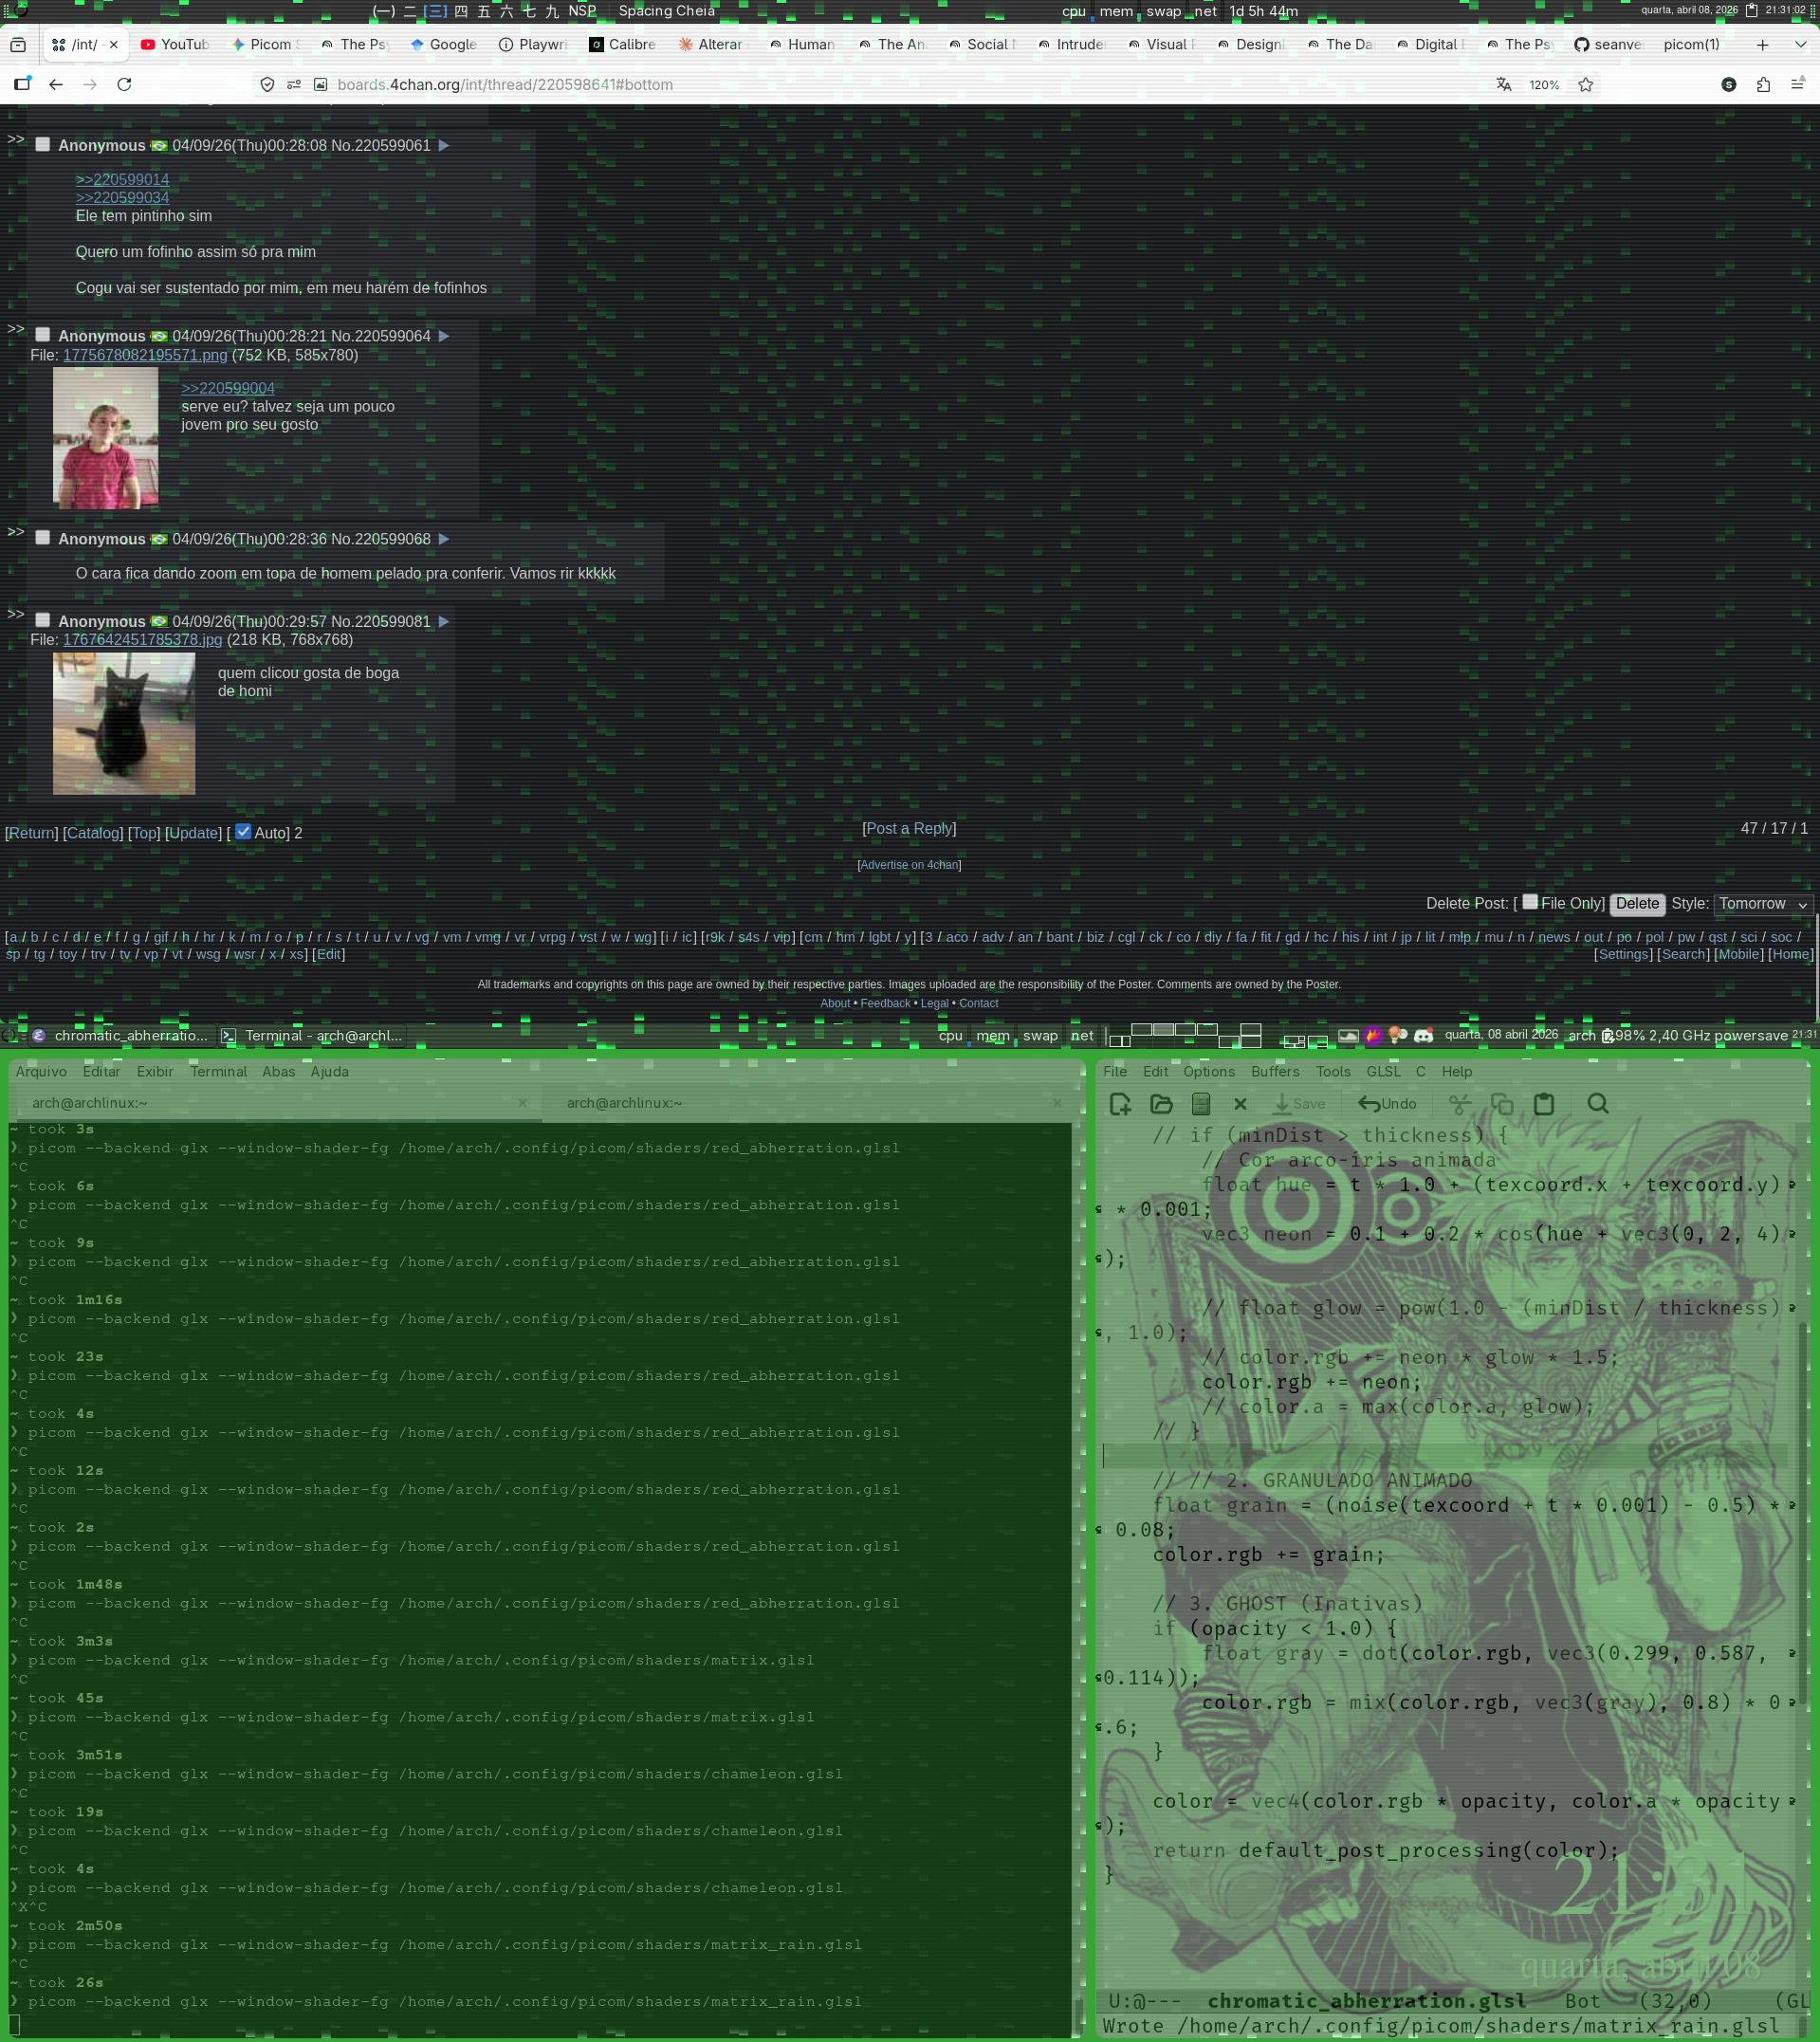Bookmark this page with the star icon
This screenshot has height=2042, width=1820.
(1585, 85)
